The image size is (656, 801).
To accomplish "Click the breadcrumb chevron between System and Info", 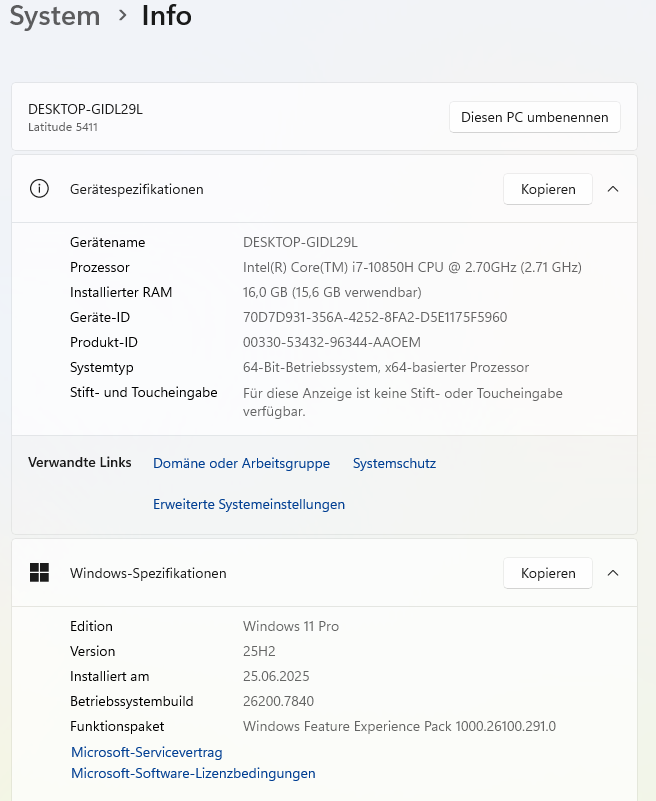I will [x=122, y=16].
